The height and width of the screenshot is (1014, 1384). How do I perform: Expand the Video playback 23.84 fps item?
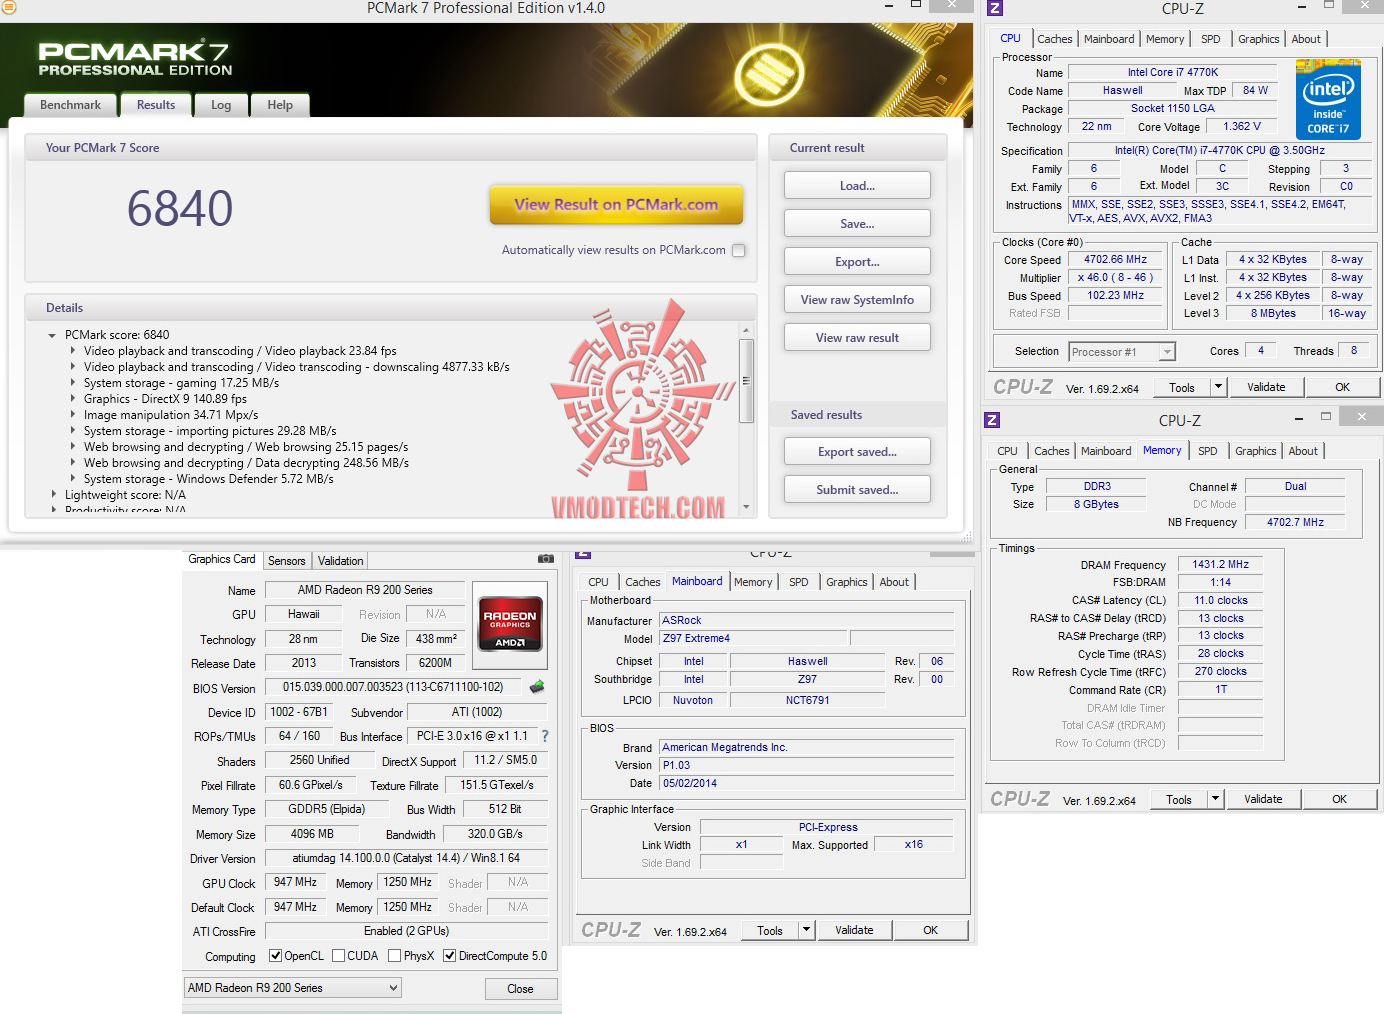coord(73,351)
